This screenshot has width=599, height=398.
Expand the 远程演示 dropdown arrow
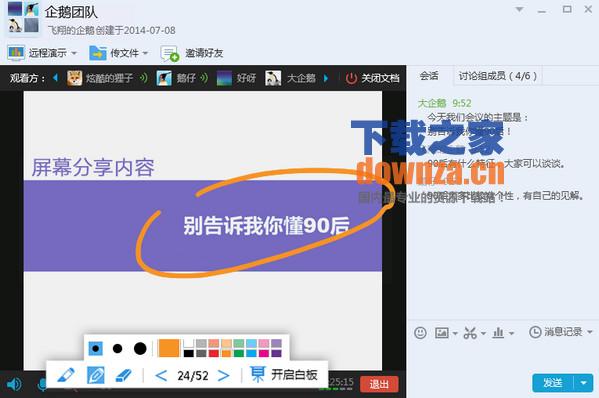click(74, 53)
